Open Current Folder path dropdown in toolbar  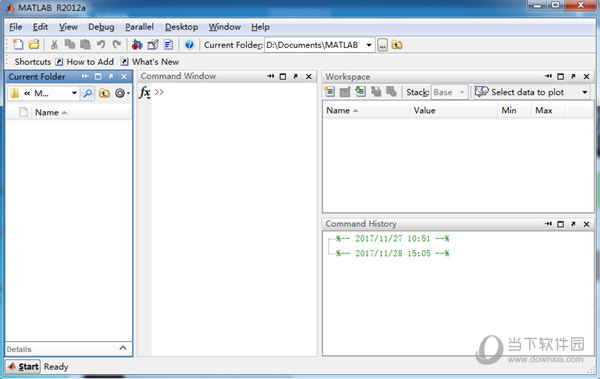(x=369, y=45)
